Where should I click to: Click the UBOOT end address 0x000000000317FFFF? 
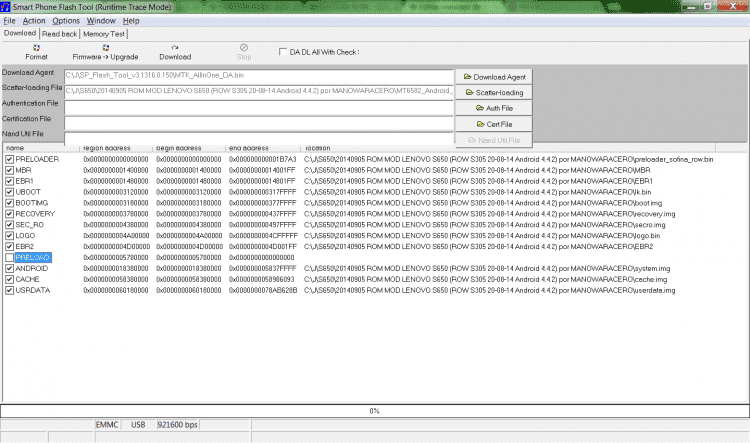tap(263, 192)
